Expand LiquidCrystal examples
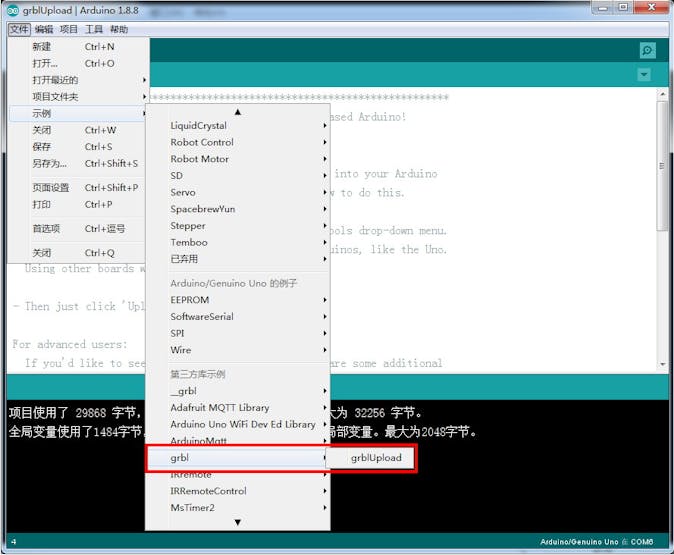Viewport: 674px width, 555px height. pos(238,126)
